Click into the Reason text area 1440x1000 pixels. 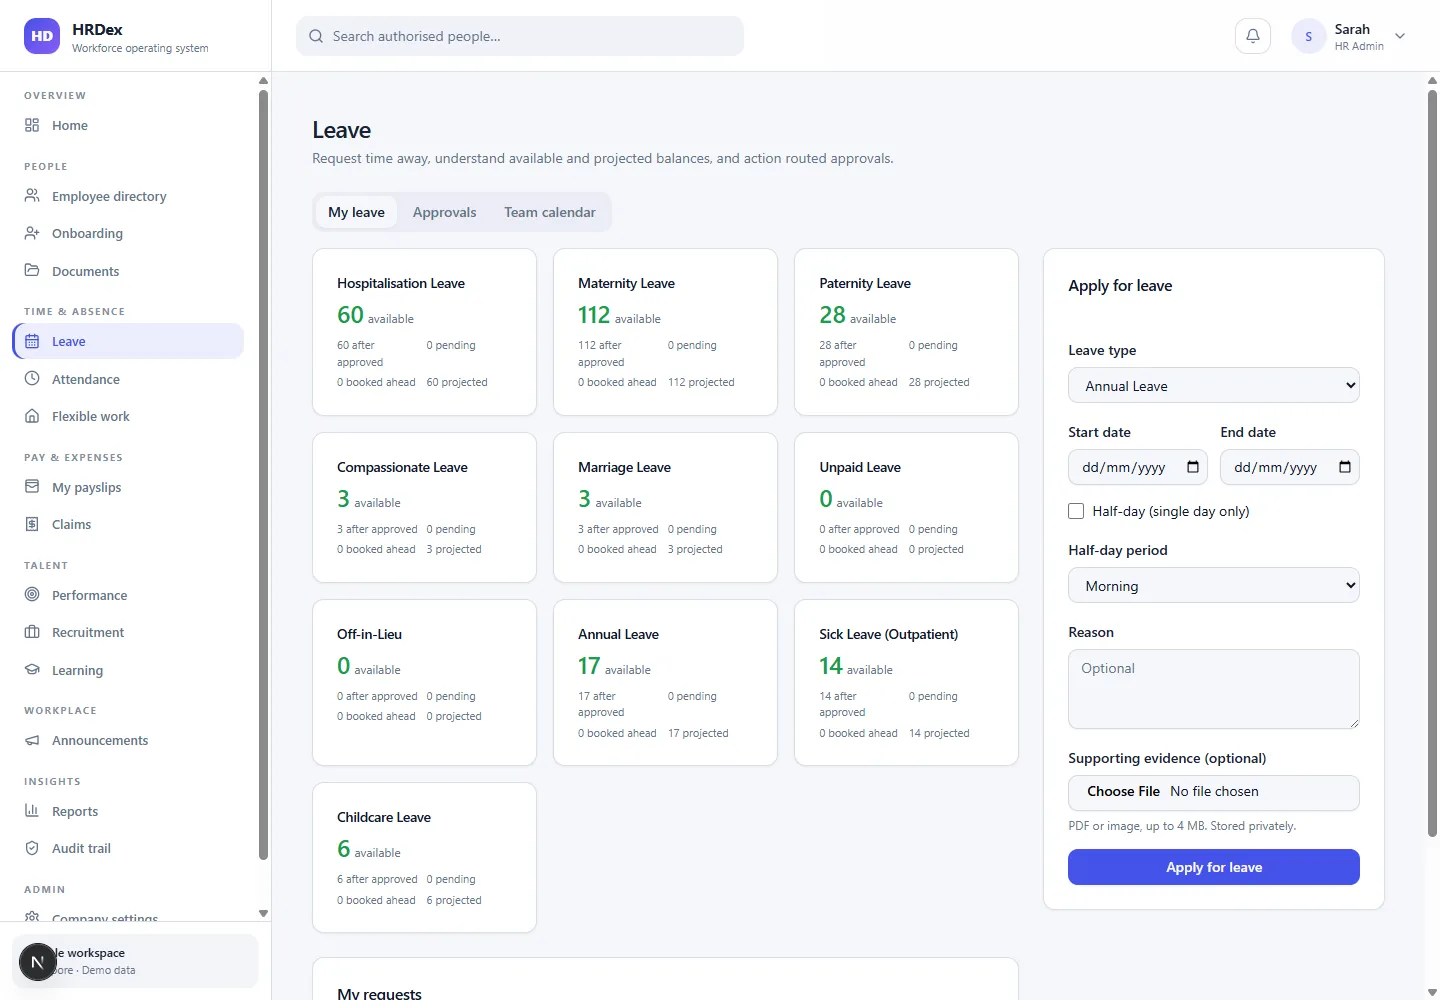(x=1214, y=689)
